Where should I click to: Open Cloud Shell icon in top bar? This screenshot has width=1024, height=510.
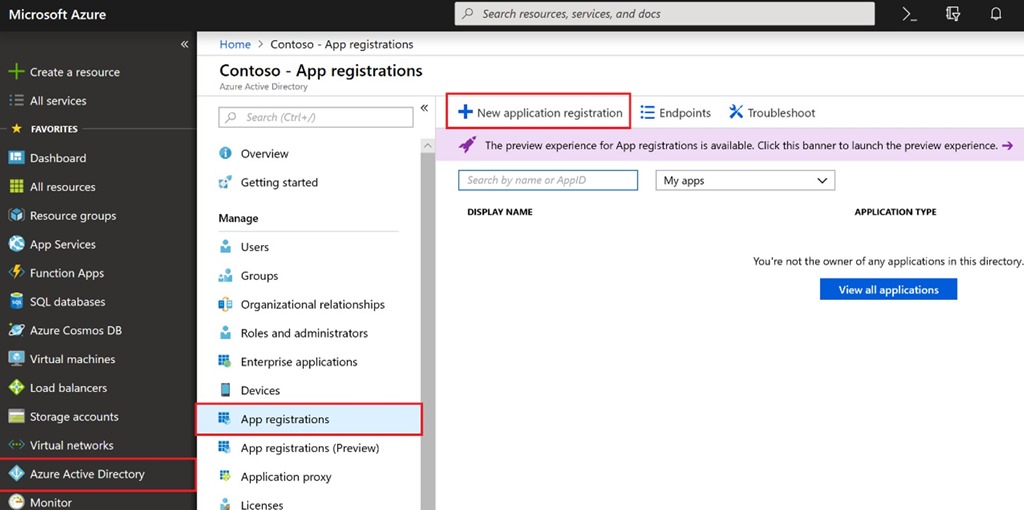pyautogui.click(x=910, y=14)
